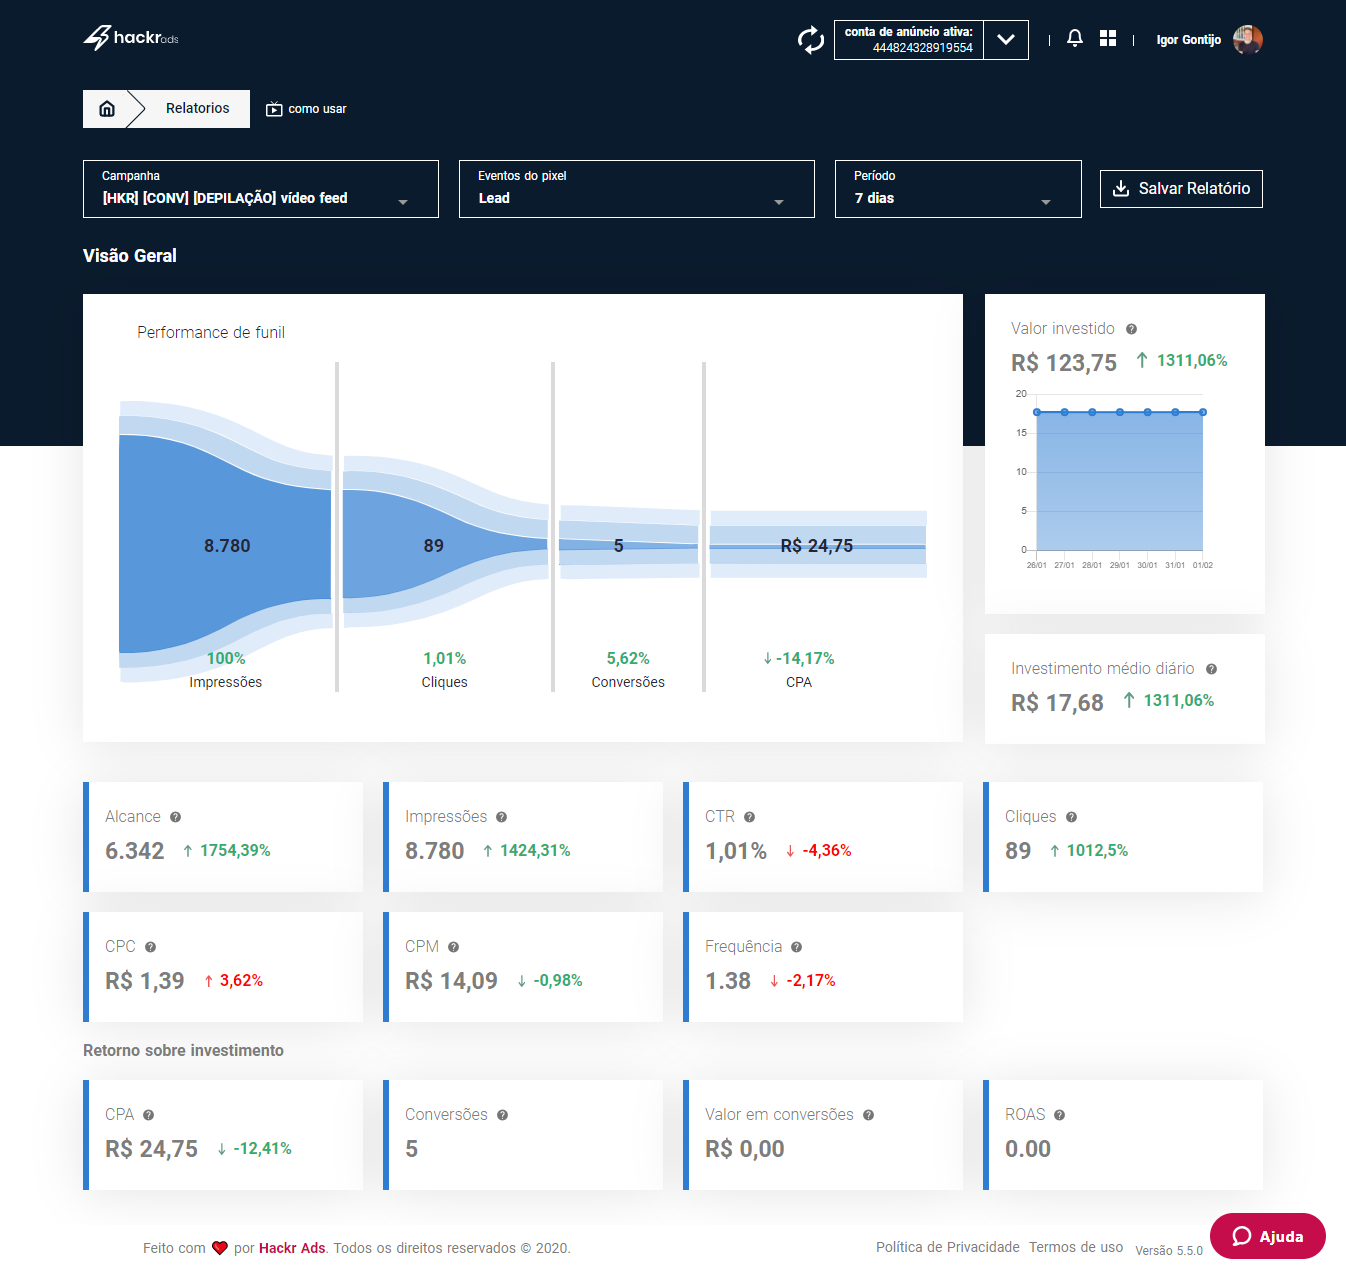1346x1273 pixels.
Task: Click the 8.780 impressions funnel segment
Action: click(x=227, y=545)
